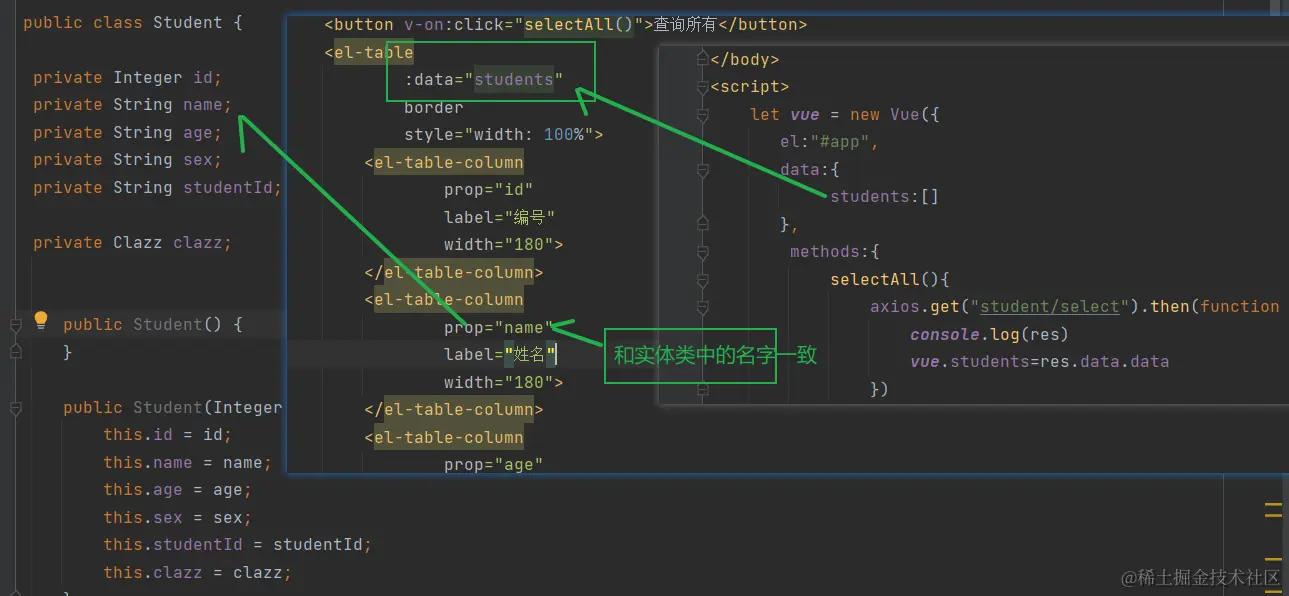Click width="180" below label="姓名"
Screen dimensions: 1289x596
[x=499, y=382]
